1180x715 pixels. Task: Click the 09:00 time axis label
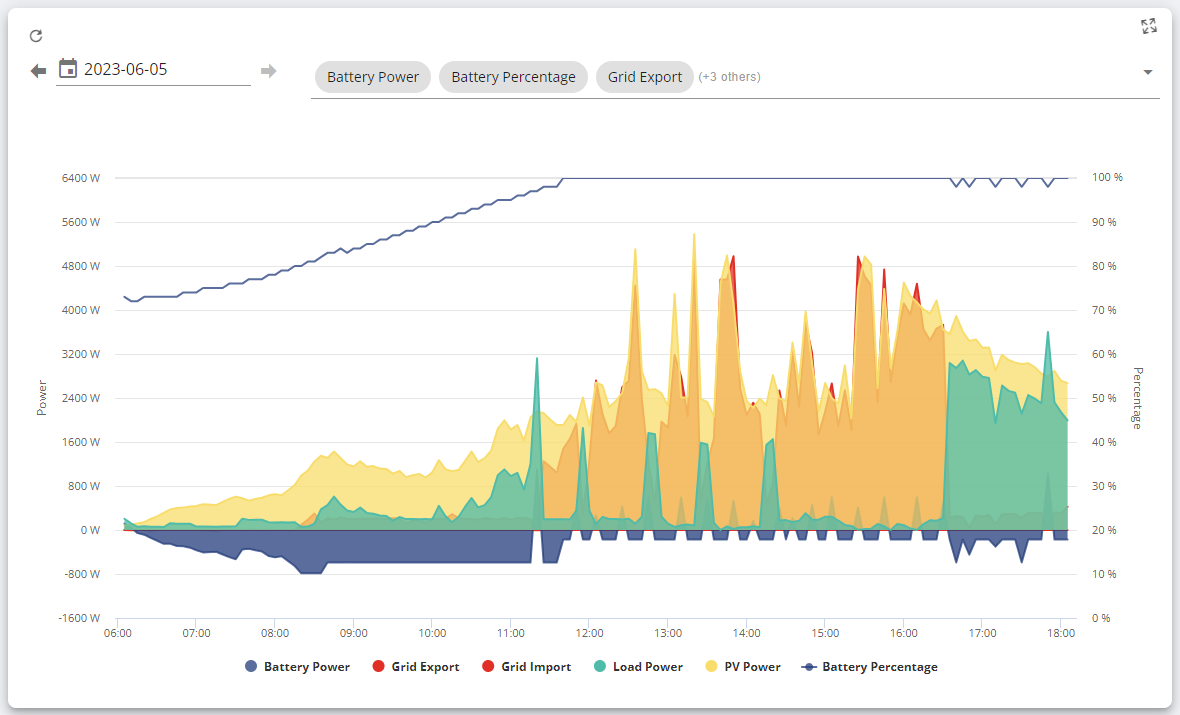coord(354,633)
